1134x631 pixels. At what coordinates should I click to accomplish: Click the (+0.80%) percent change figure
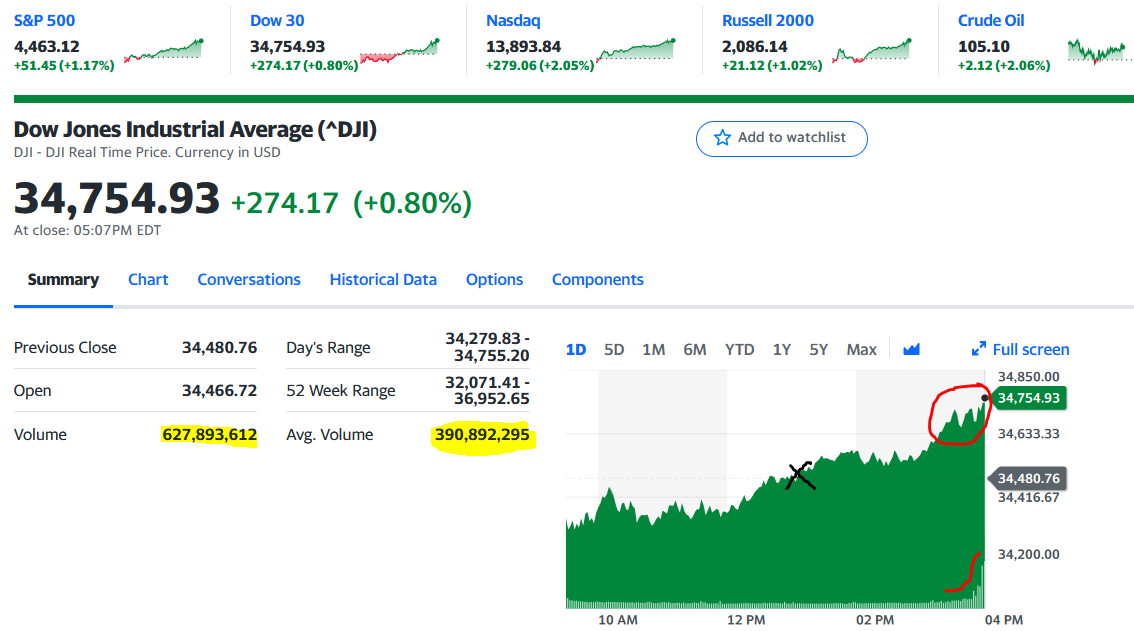[x=412, y=203]
